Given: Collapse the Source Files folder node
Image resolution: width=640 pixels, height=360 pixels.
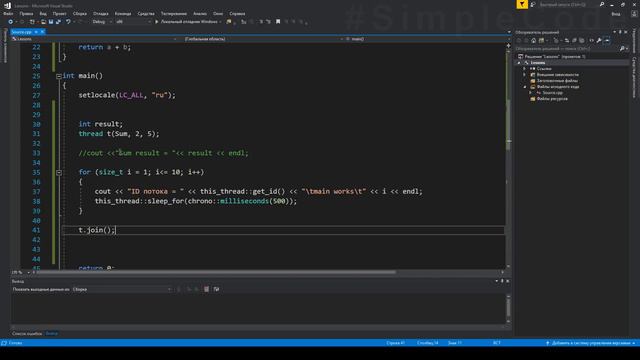Looking at the screenshot, I should (524, 87).
